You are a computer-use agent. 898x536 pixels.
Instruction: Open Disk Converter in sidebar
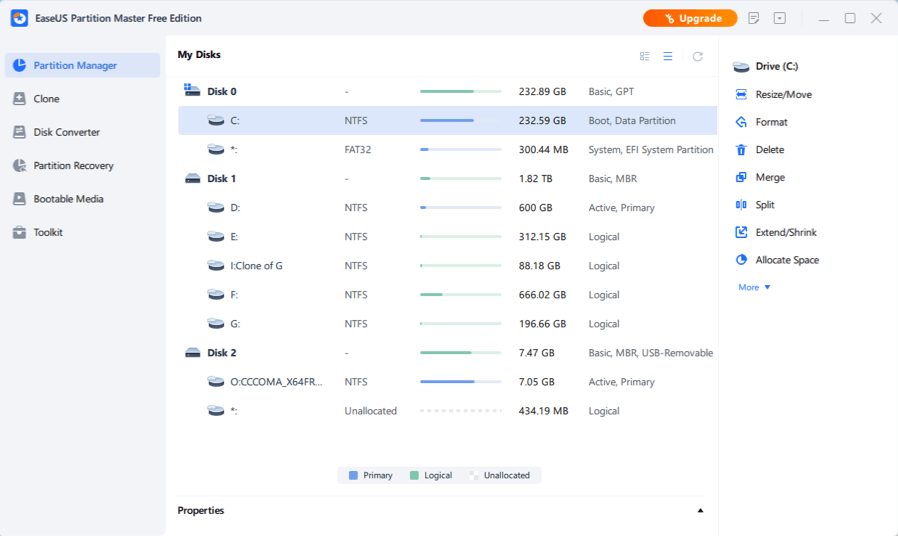pos(66,132)
